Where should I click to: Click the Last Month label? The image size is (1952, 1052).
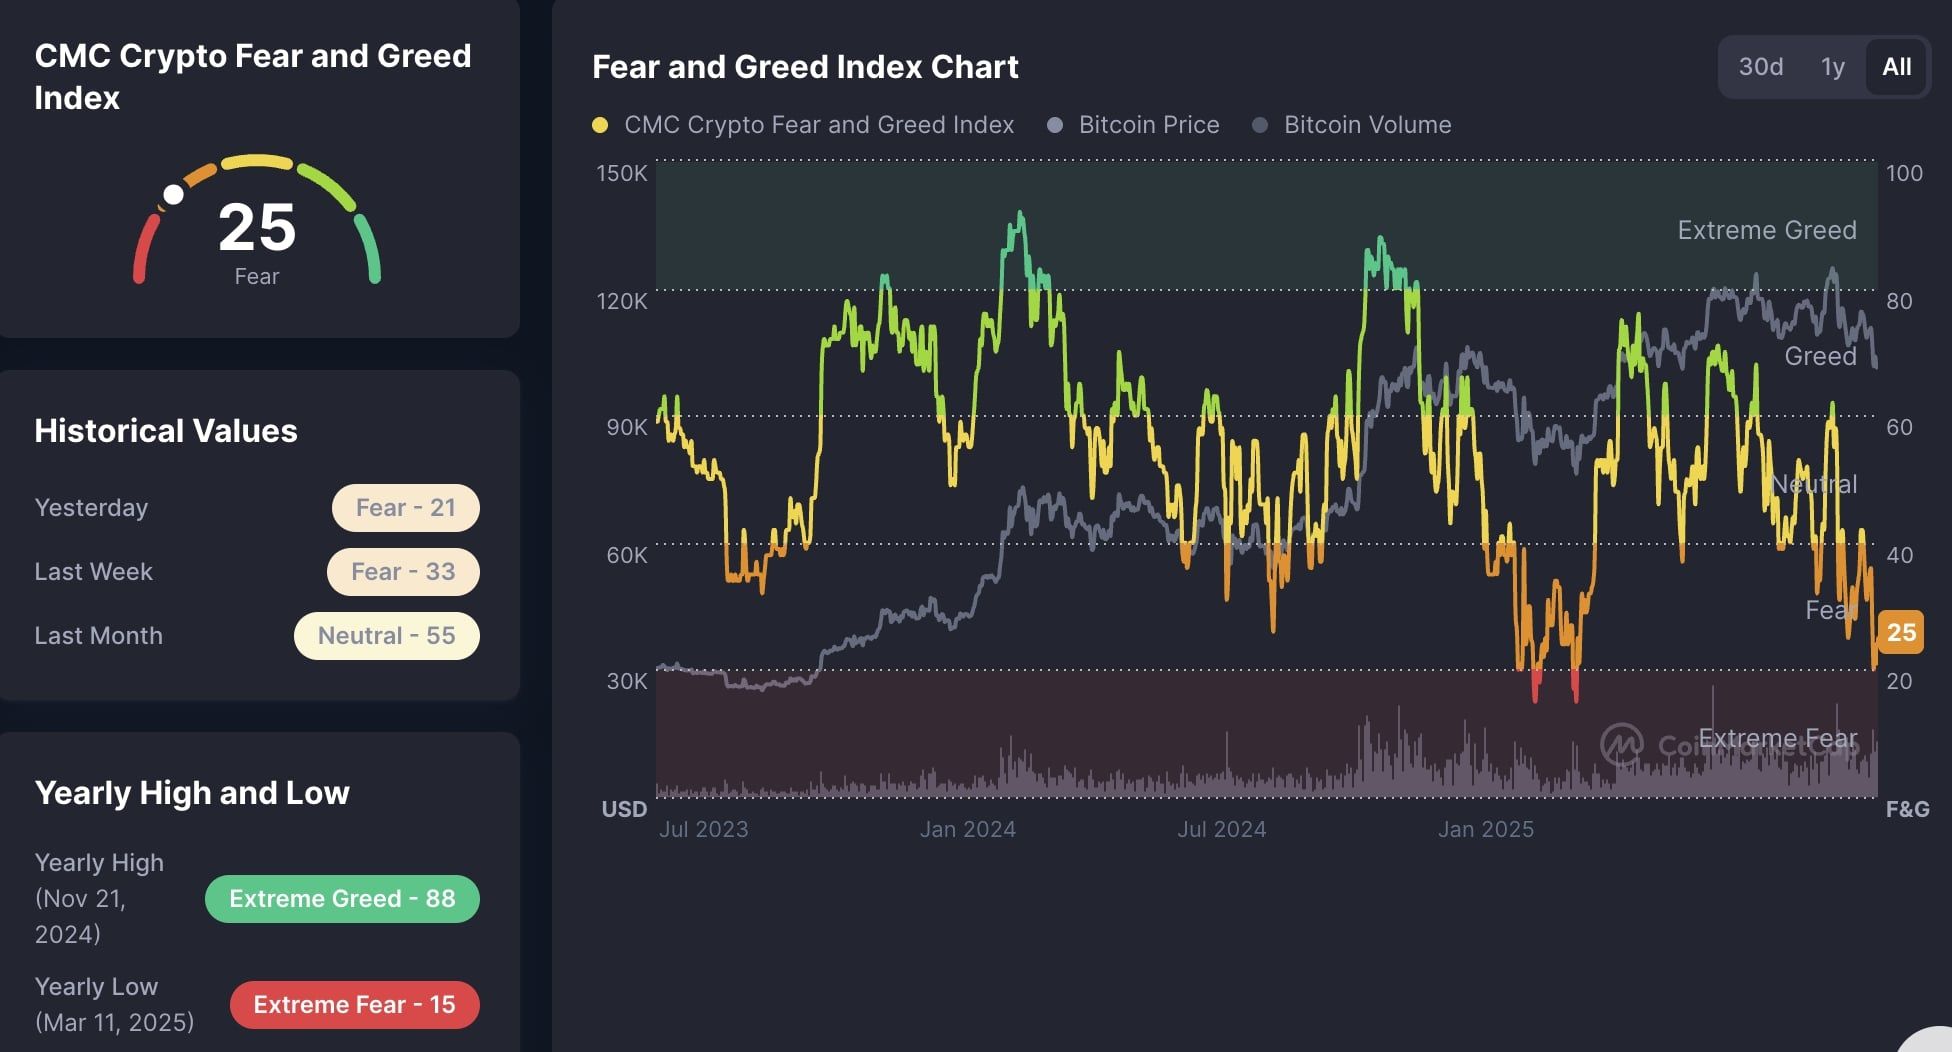(98, 636)
